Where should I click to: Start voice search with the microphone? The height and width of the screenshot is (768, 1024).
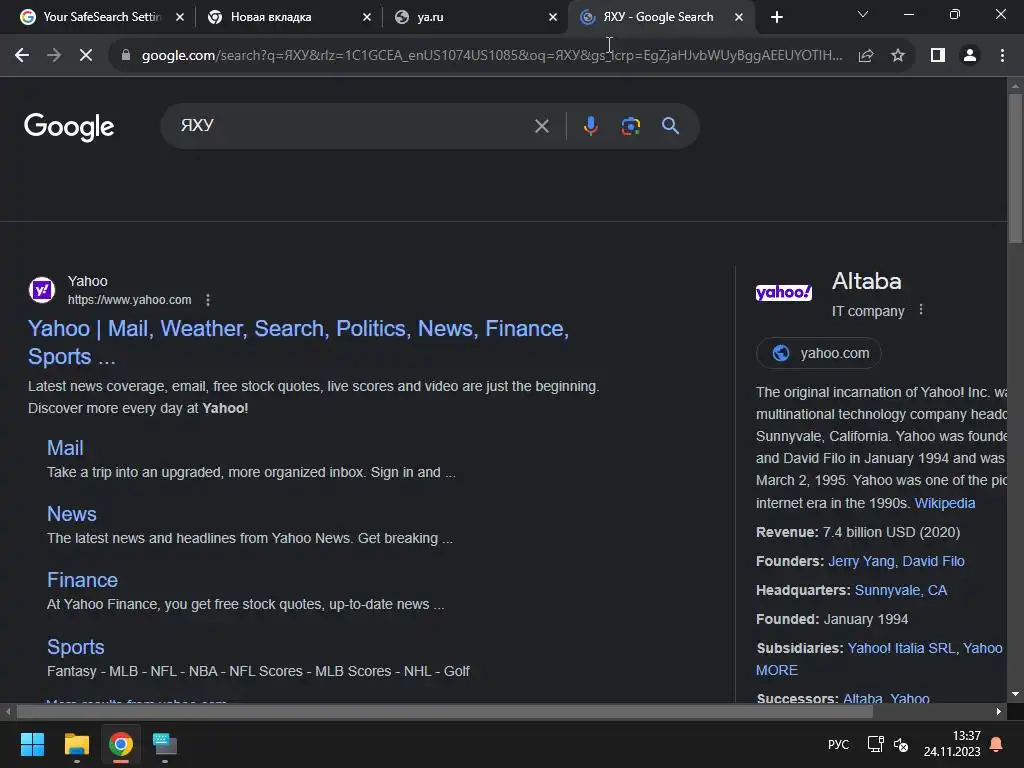click(x=590, y=125)
